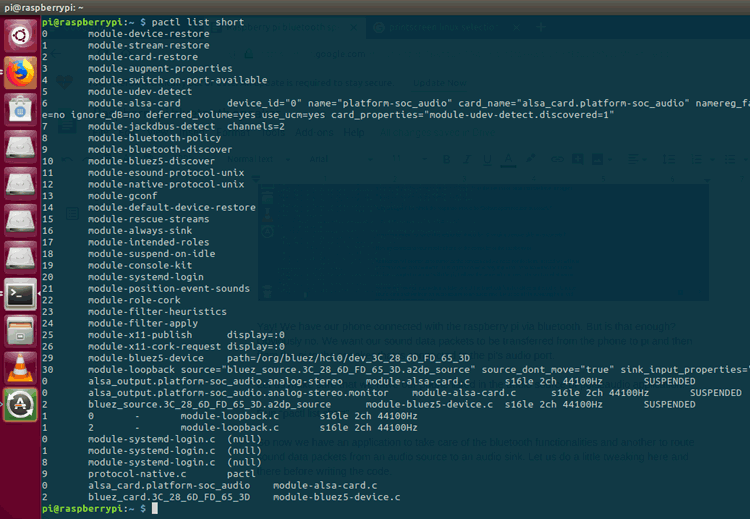Select the 'module-card-restore' line
The width and height of the screenshot is (750, 519).
[x=143, y=56]
